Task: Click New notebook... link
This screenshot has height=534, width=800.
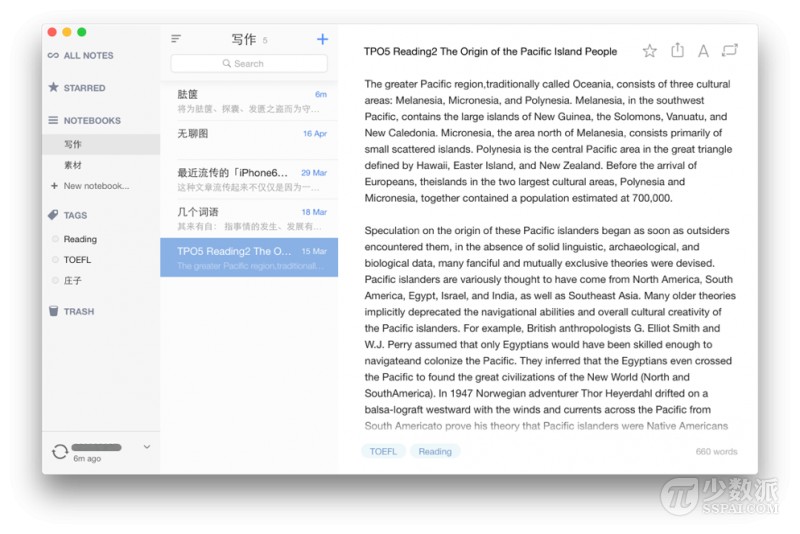Action: [x=96, y=186]
